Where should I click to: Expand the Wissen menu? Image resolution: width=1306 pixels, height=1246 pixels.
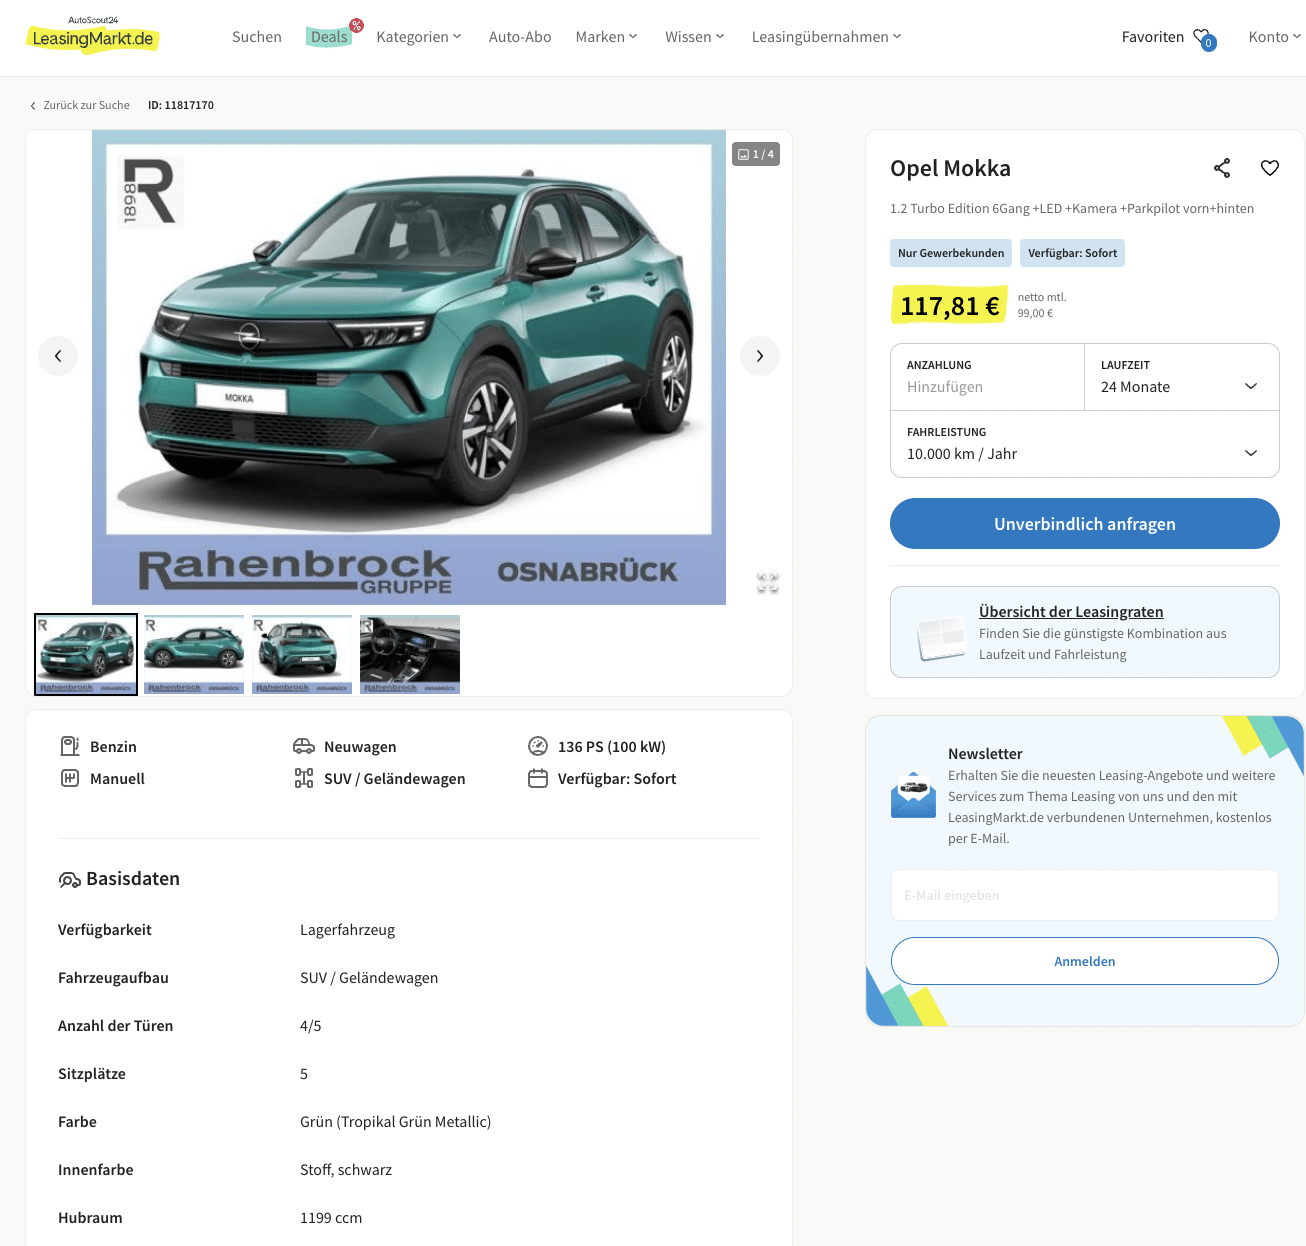pos(695,37)
